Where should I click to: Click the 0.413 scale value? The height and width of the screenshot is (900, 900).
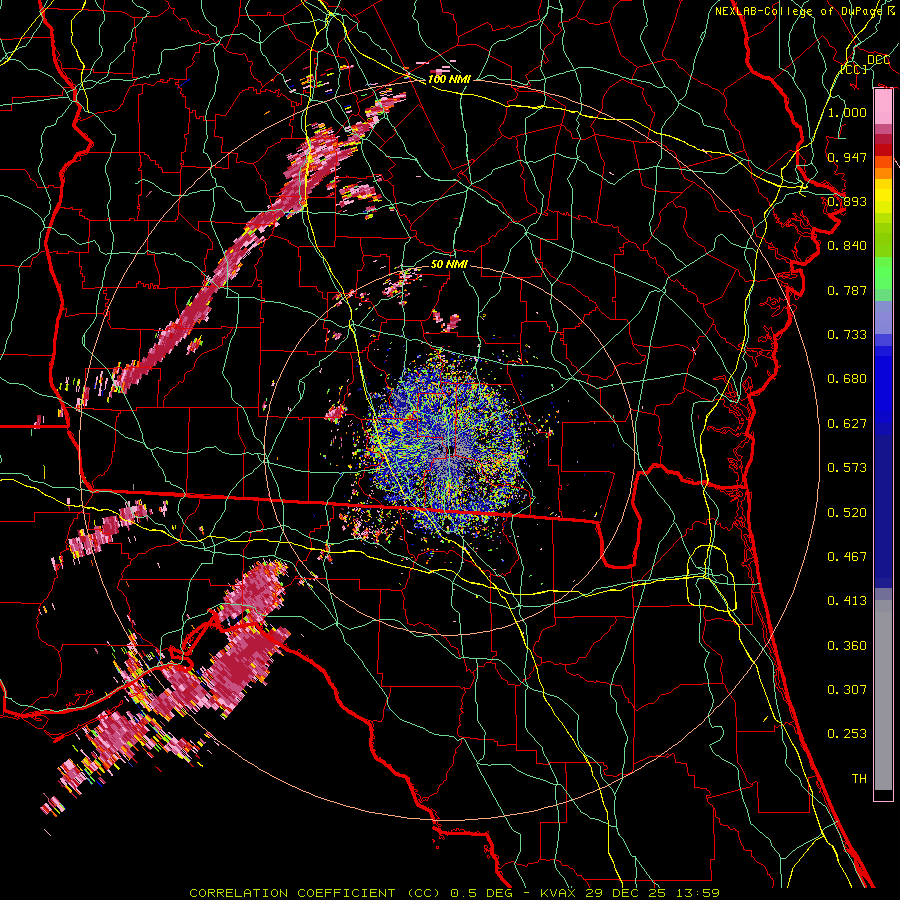847,601
